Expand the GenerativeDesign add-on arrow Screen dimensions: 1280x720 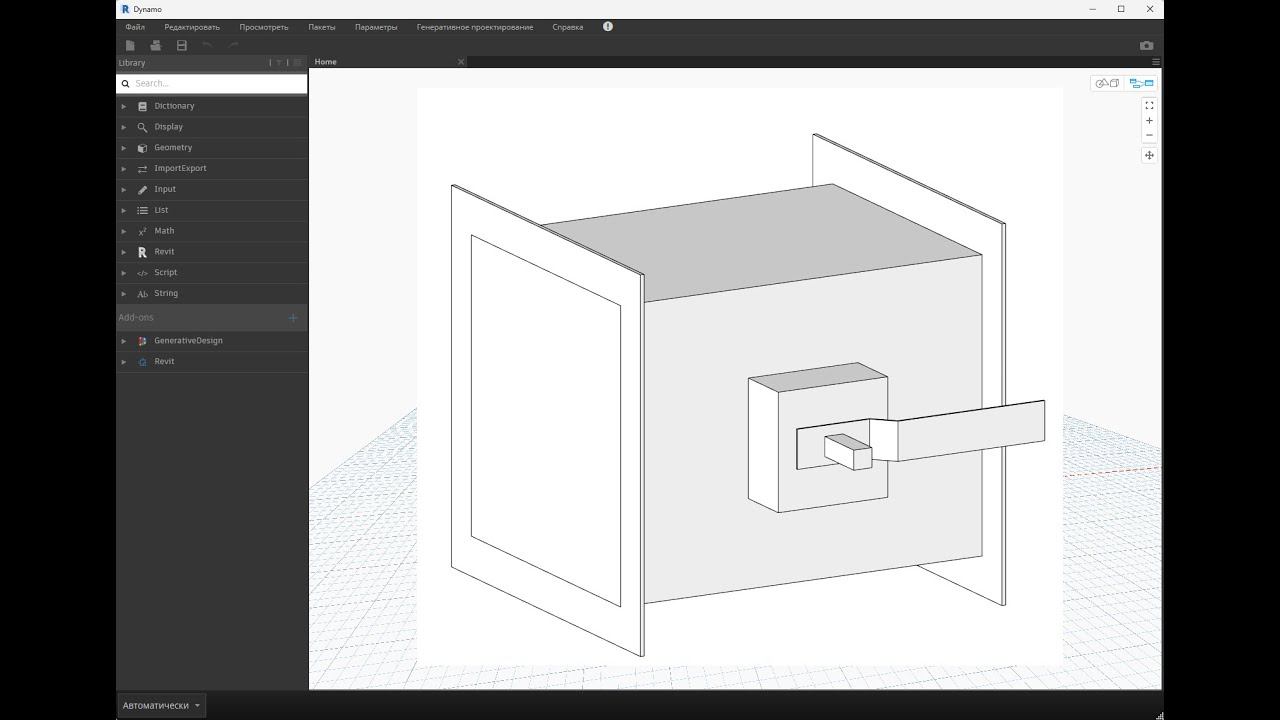[x=124, y=341]
